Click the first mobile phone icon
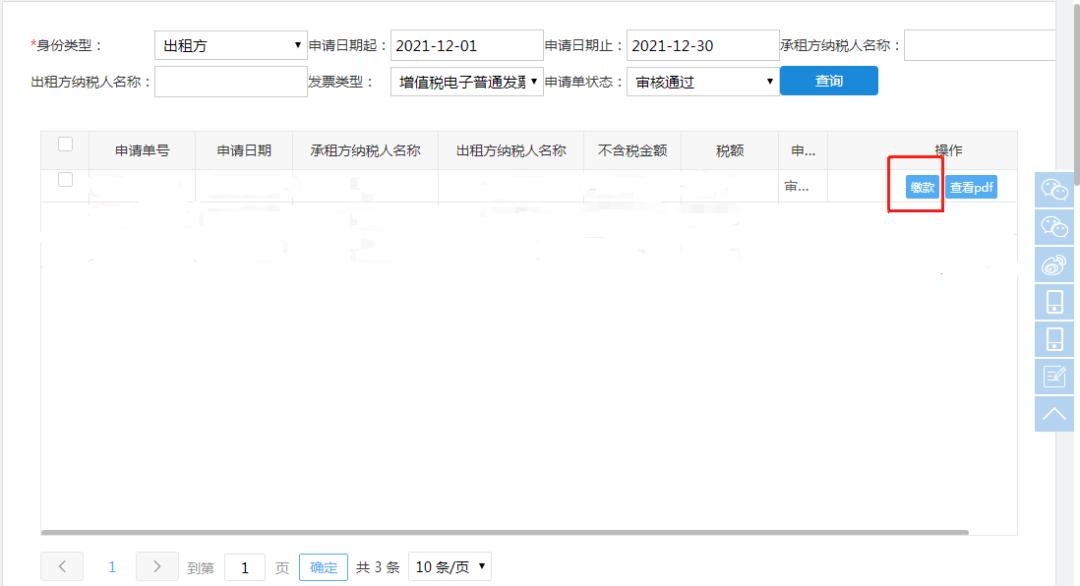This screenshot has height=586, width=1080. pyautogui.click(x=1055, y=302)
